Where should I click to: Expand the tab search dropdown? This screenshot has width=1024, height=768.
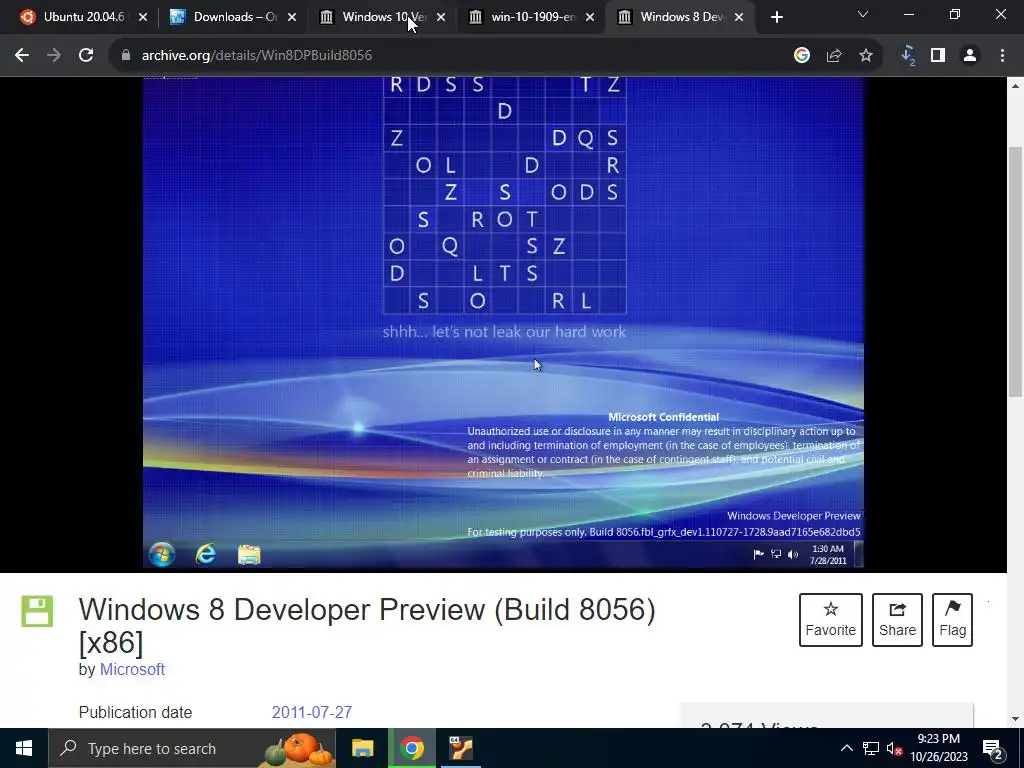[x=863, y=14]
